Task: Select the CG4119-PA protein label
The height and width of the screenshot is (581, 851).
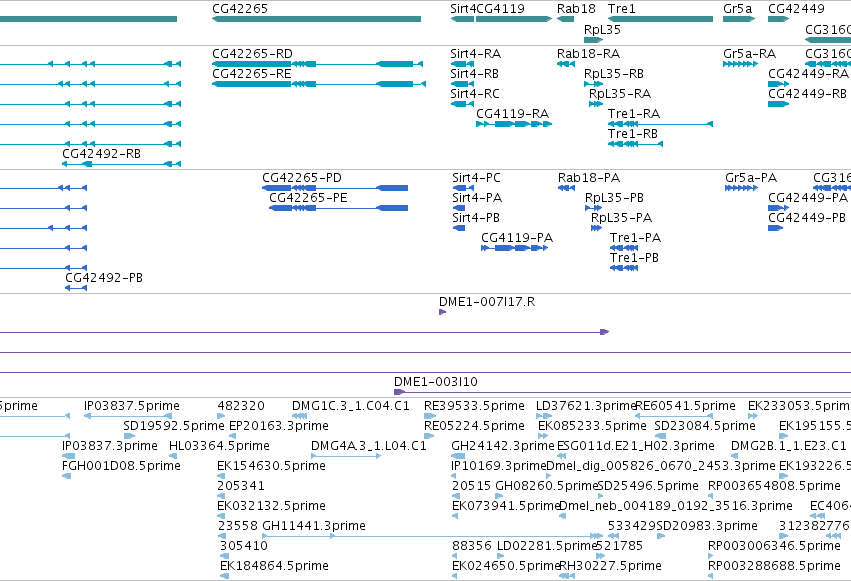Action: pos(517,238)
